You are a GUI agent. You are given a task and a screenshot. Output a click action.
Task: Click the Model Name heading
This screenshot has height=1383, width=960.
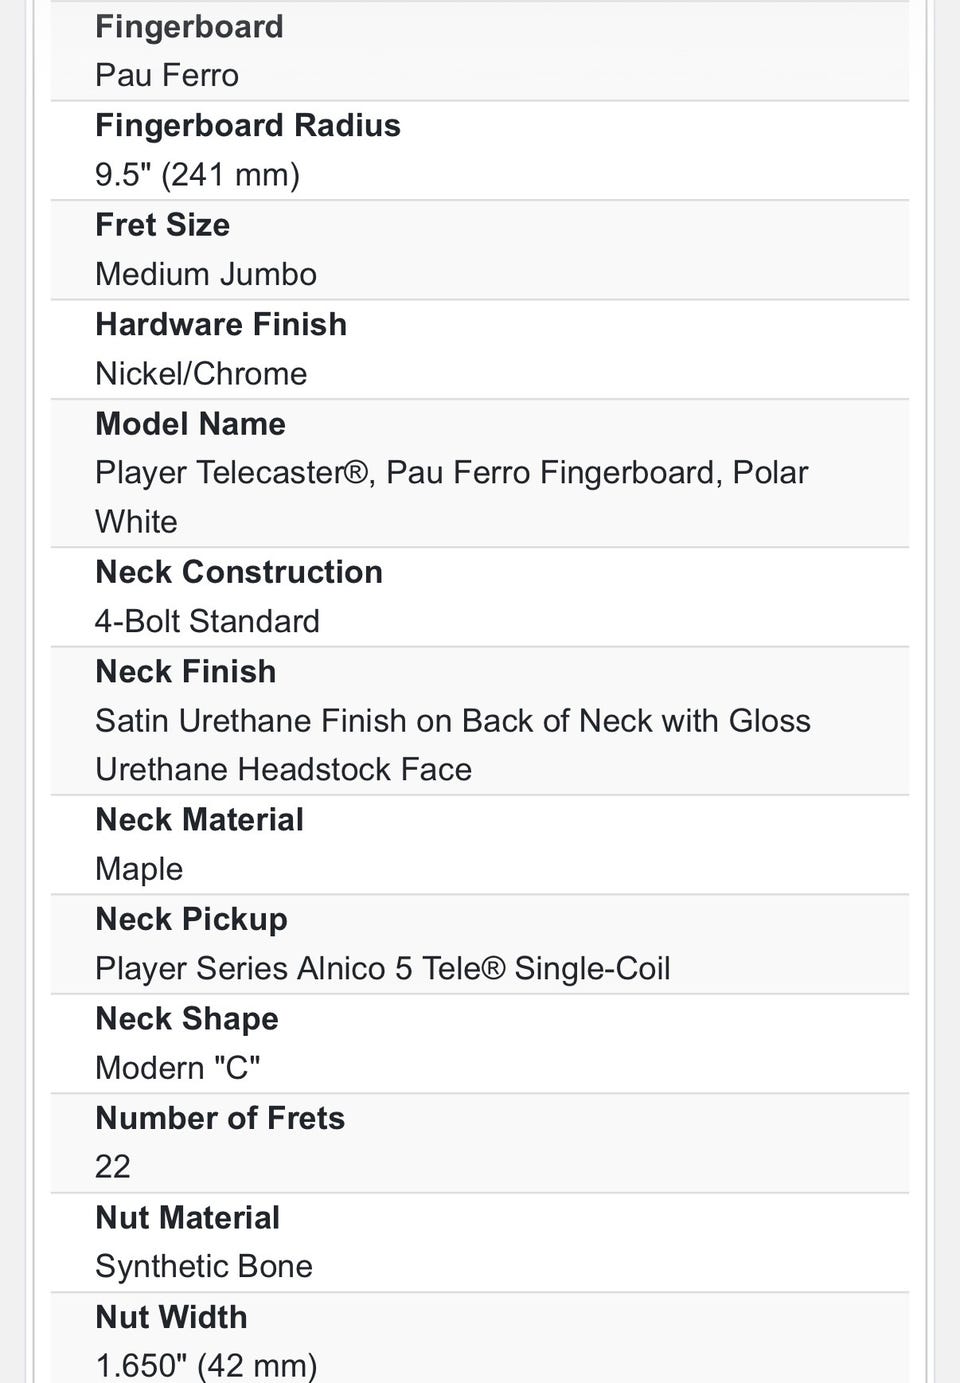190,424
